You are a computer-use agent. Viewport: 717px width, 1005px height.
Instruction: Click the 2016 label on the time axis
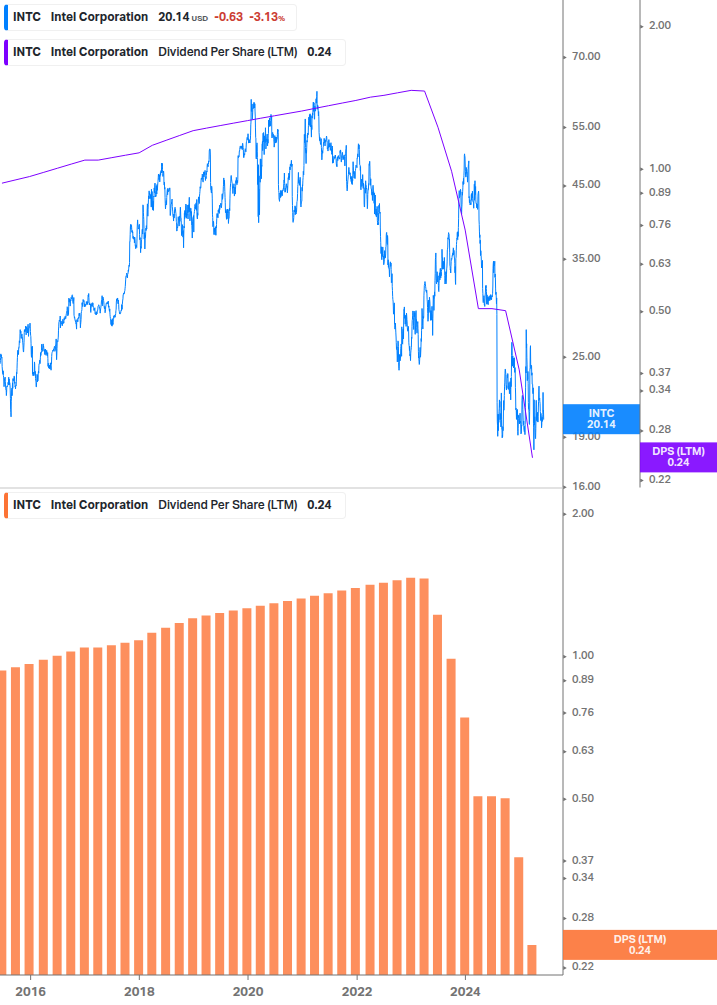click(x=31, y=992)
